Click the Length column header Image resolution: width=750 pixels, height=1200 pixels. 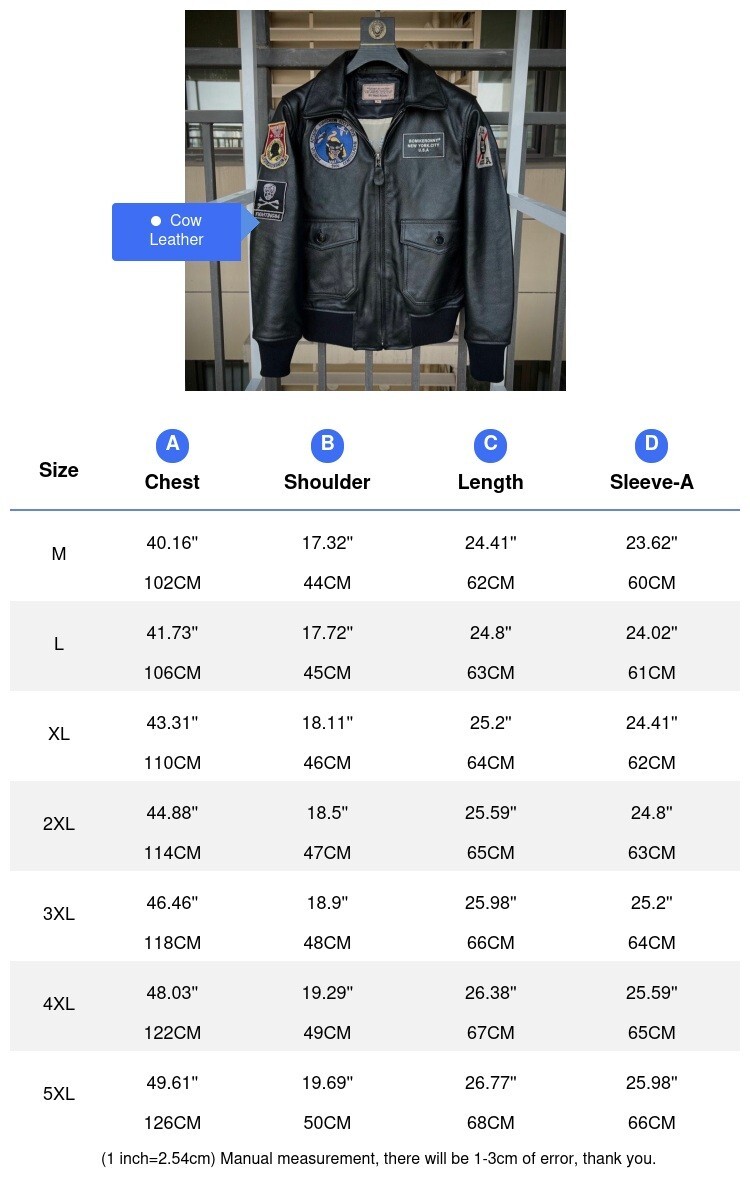(x=490, y=482)
